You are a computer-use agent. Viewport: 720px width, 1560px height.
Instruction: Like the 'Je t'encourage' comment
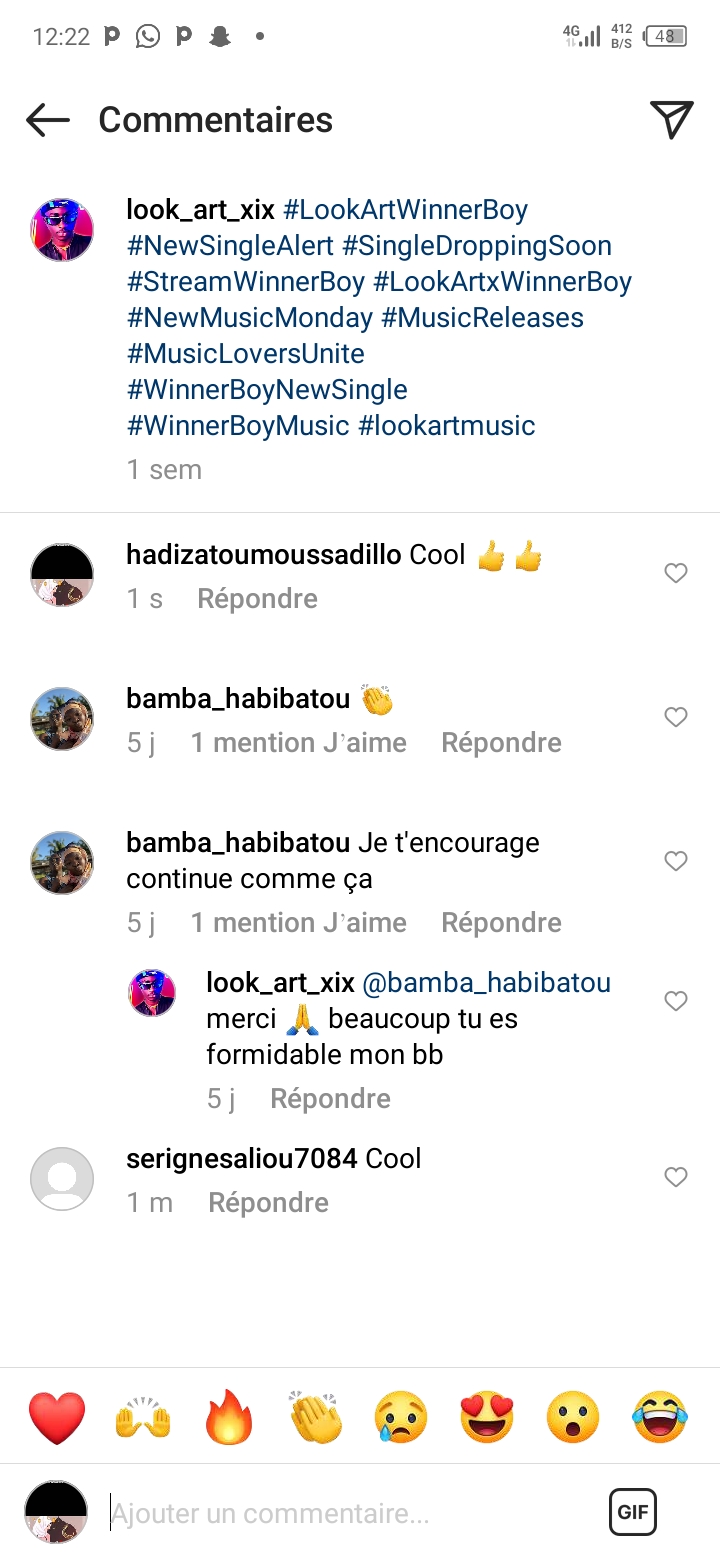pos(676,861)
